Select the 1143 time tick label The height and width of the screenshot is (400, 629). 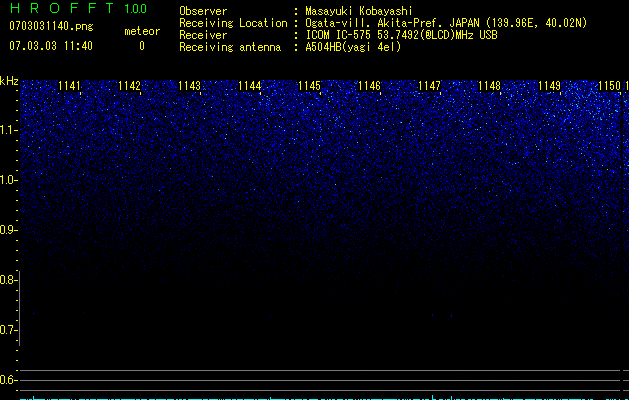189,86
